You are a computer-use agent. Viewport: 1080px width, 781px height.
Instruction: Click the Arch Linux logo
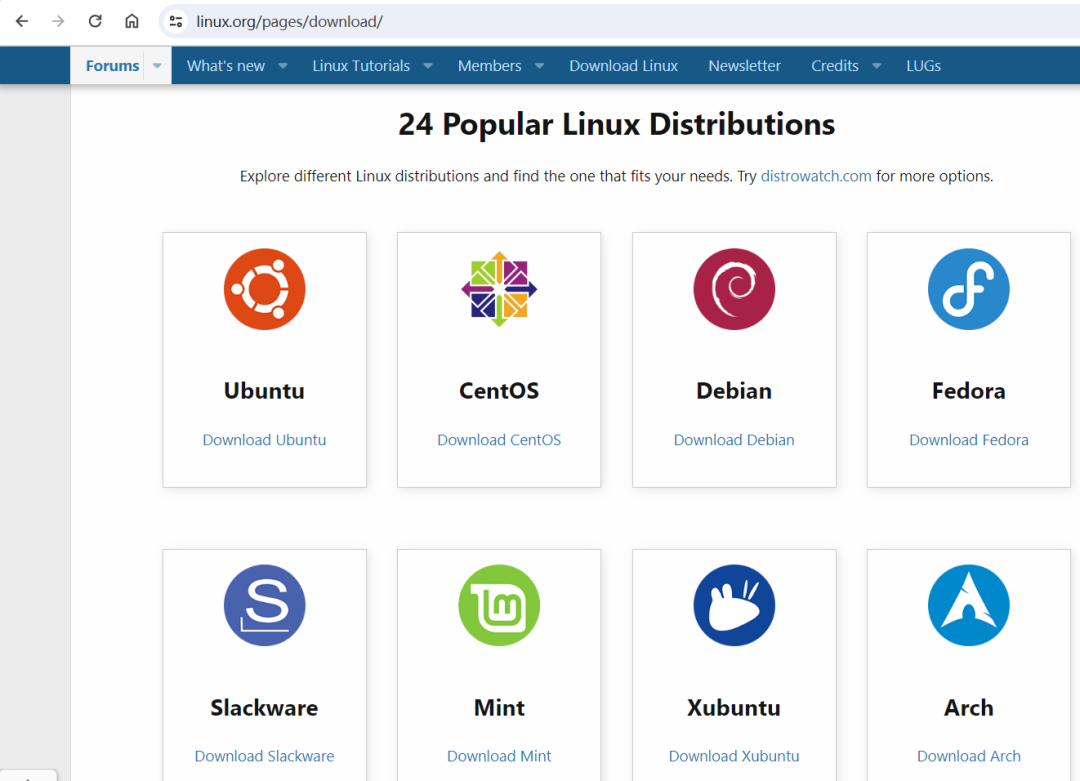click(968, 605)
